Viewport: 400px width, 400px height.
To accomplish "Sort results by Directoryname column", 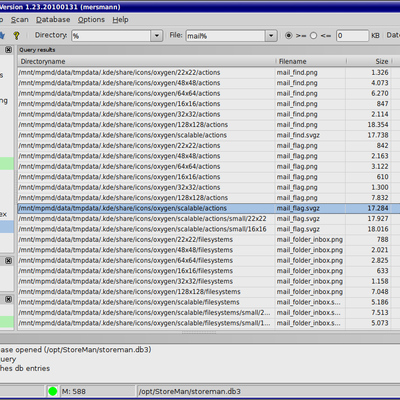I will [147, 61].
